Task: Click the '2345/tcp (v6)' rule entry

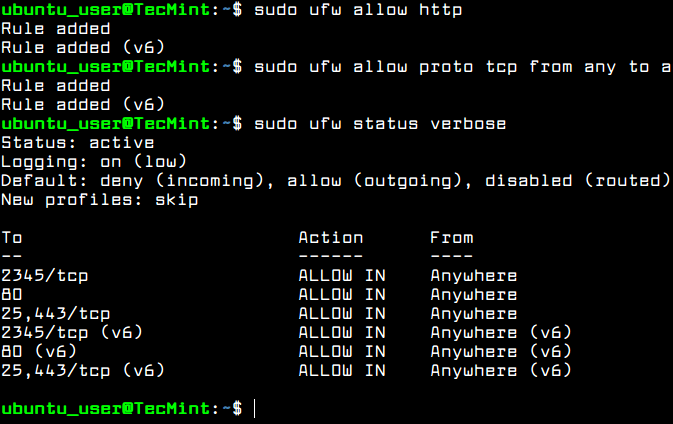Action: pos(72,333)
